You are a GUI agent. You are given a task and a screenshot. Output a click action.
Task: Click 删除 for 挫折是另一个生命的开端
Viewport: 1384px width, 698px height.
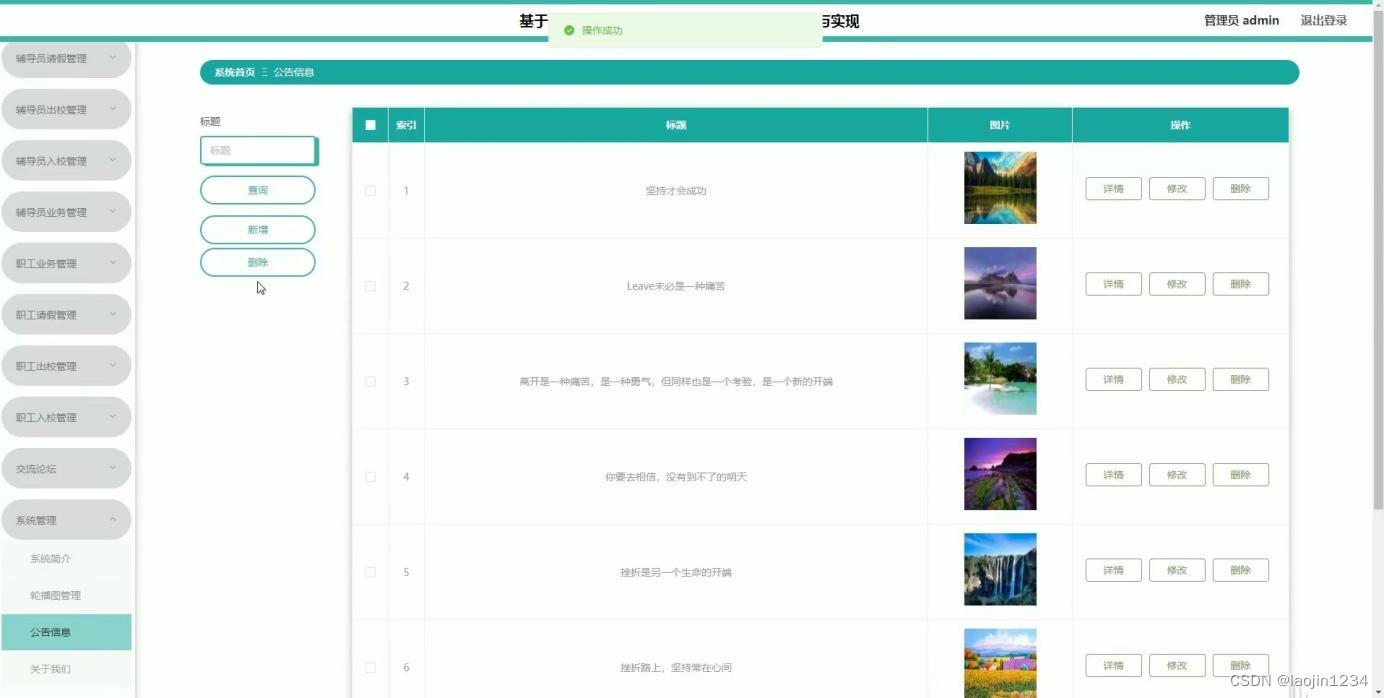click(1240, 570)
